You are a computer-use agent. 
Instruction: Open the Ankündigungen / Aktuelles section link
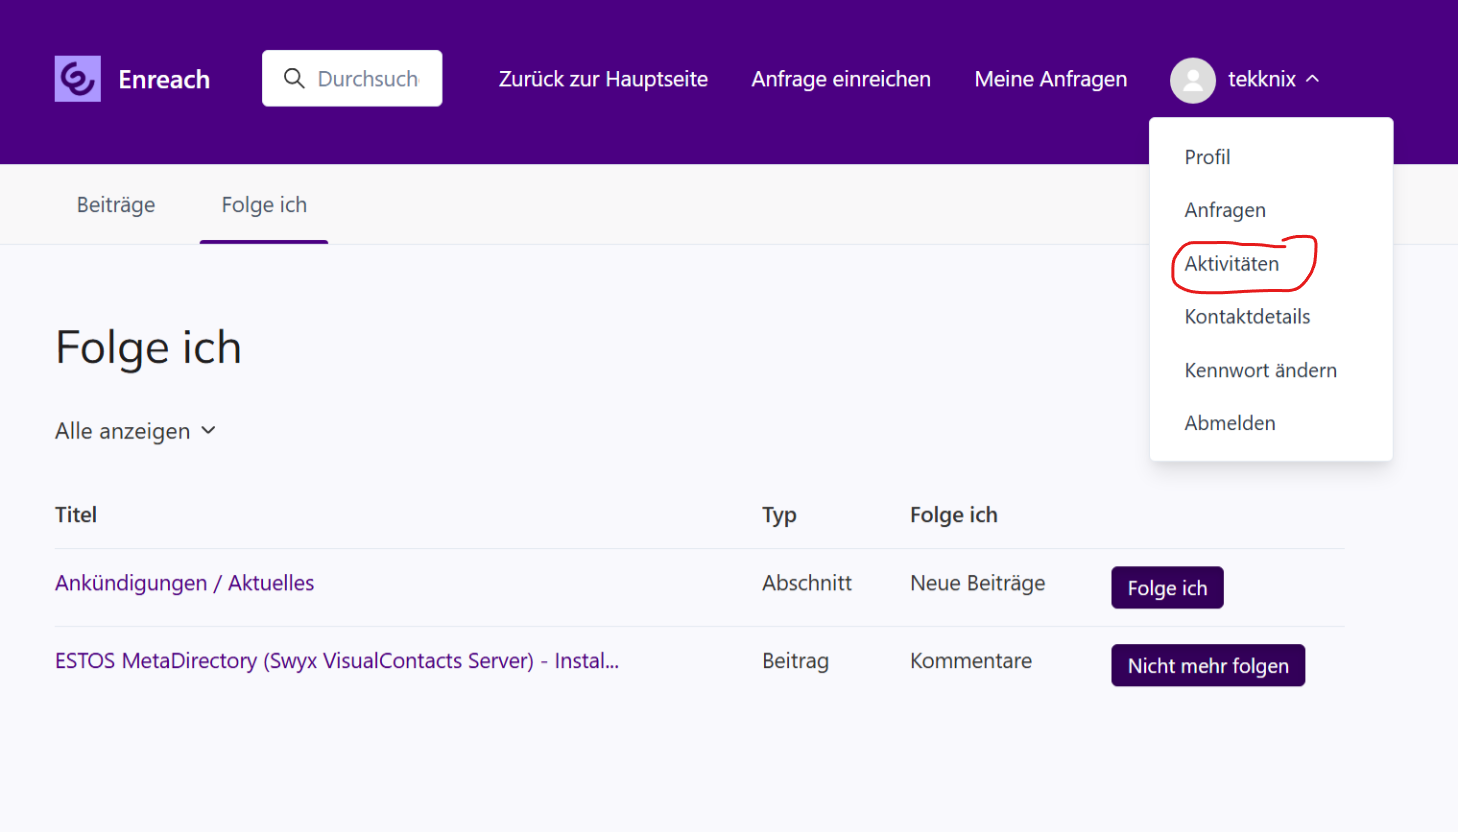(184, 583)
